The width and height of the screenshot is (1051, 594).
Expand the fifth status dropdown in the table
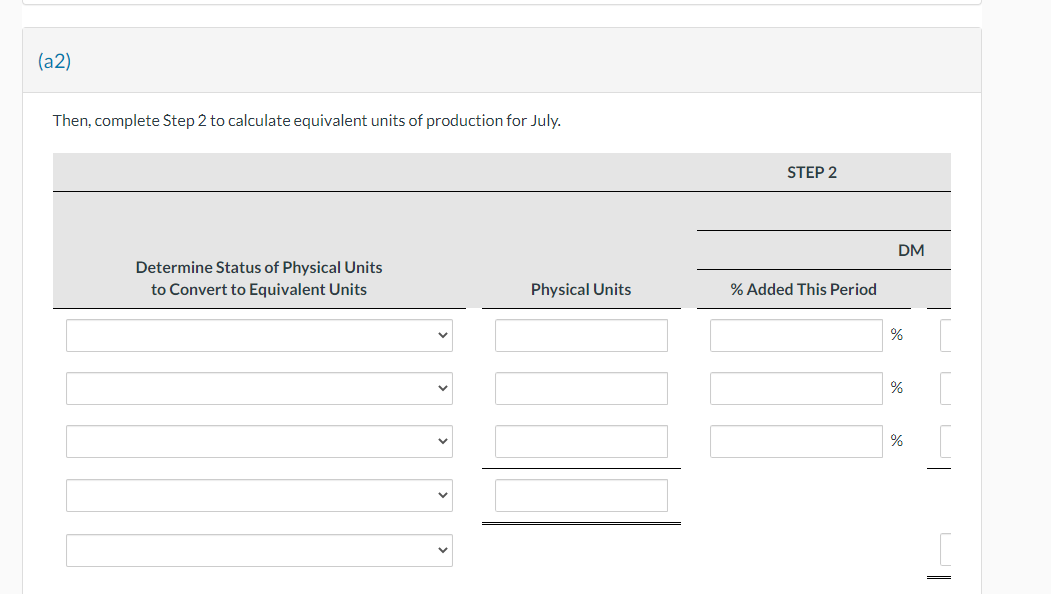point(259,550)
